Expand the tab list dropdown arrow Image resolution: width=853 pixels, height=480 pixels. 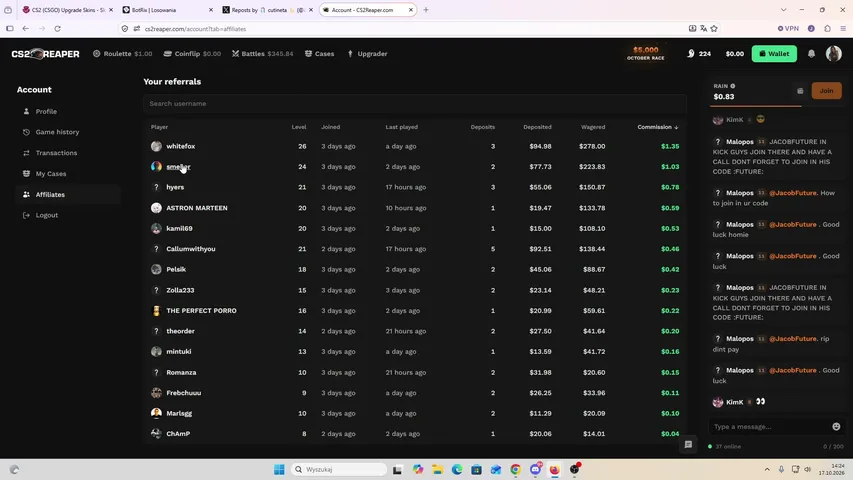(783, 10)
